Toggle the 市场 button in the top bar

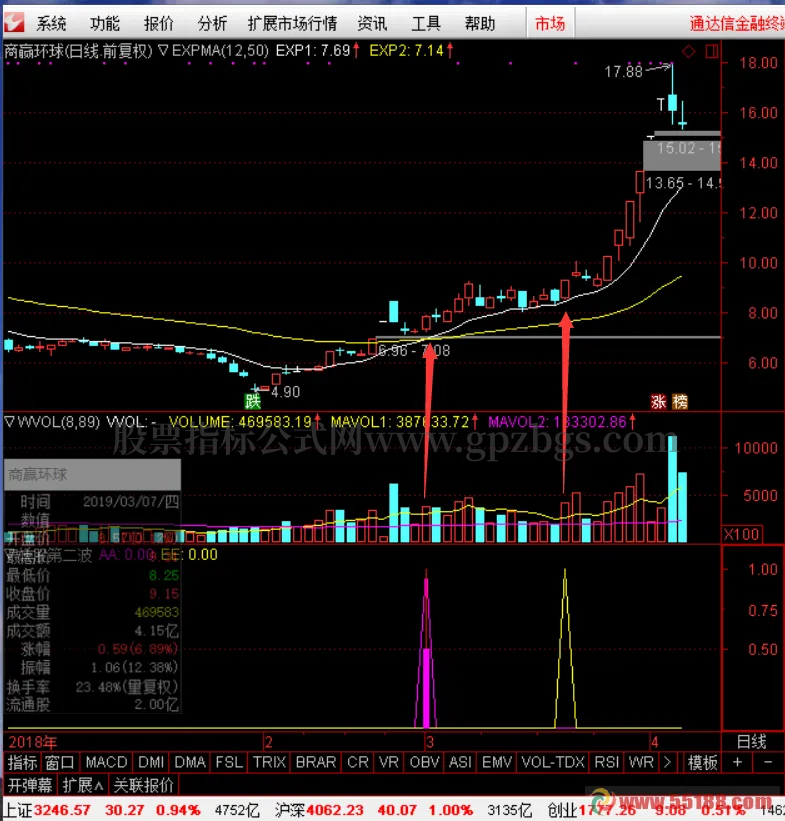tap(549, 24)
